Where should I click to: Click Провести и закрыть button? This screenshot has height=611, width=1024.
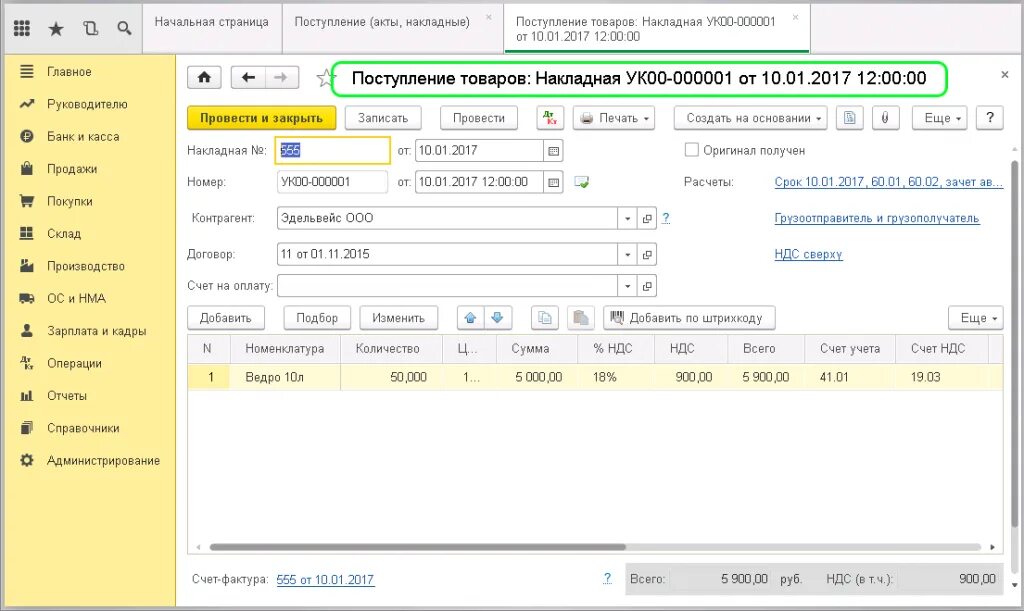point(261,118)
